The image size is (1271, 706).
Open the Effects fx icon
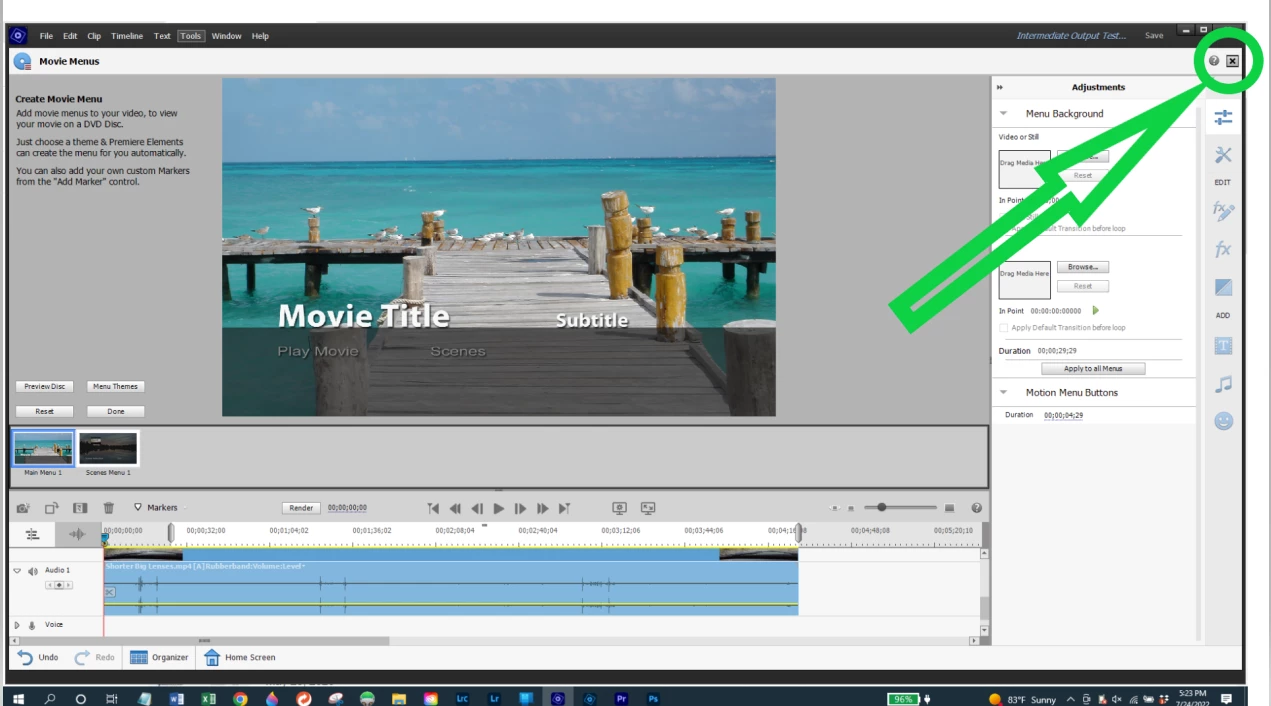1223,250
